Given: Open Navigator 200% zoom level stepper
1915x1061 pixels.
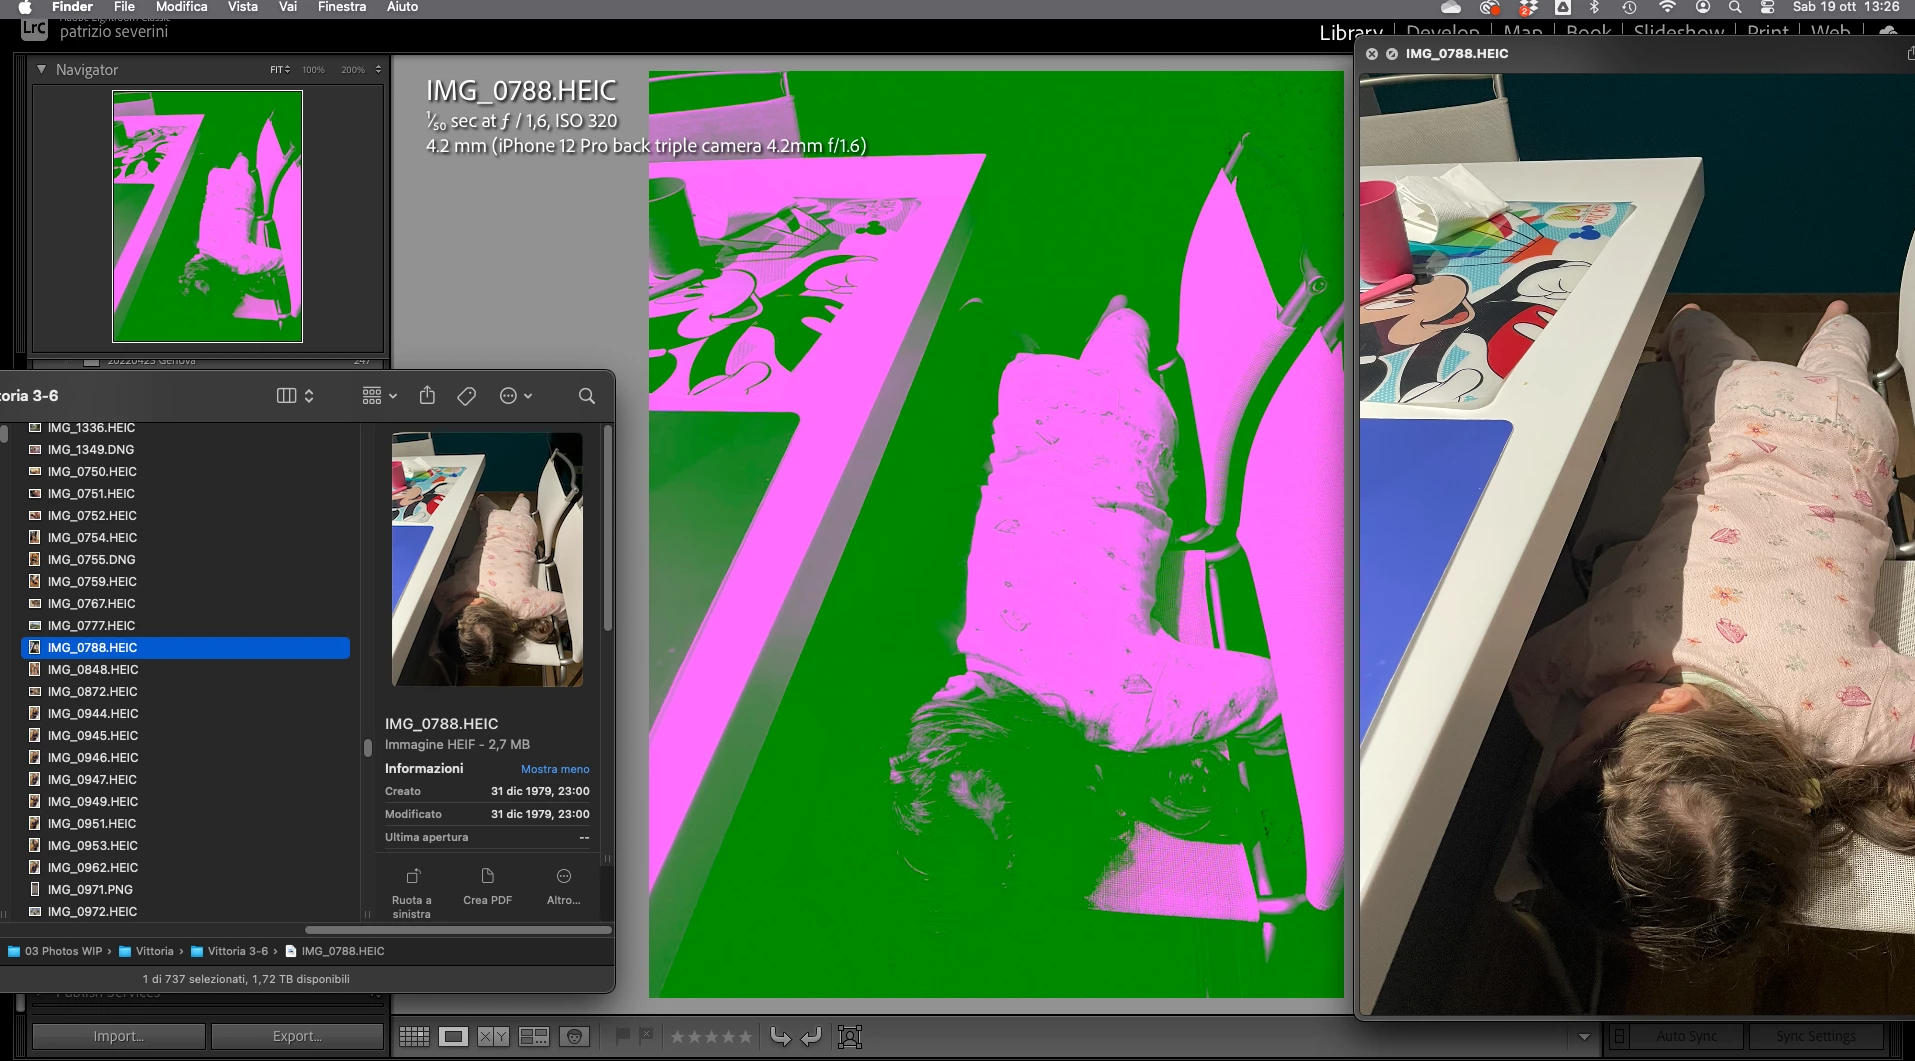Looking at the screenshot, I should (x=378, y=70).
